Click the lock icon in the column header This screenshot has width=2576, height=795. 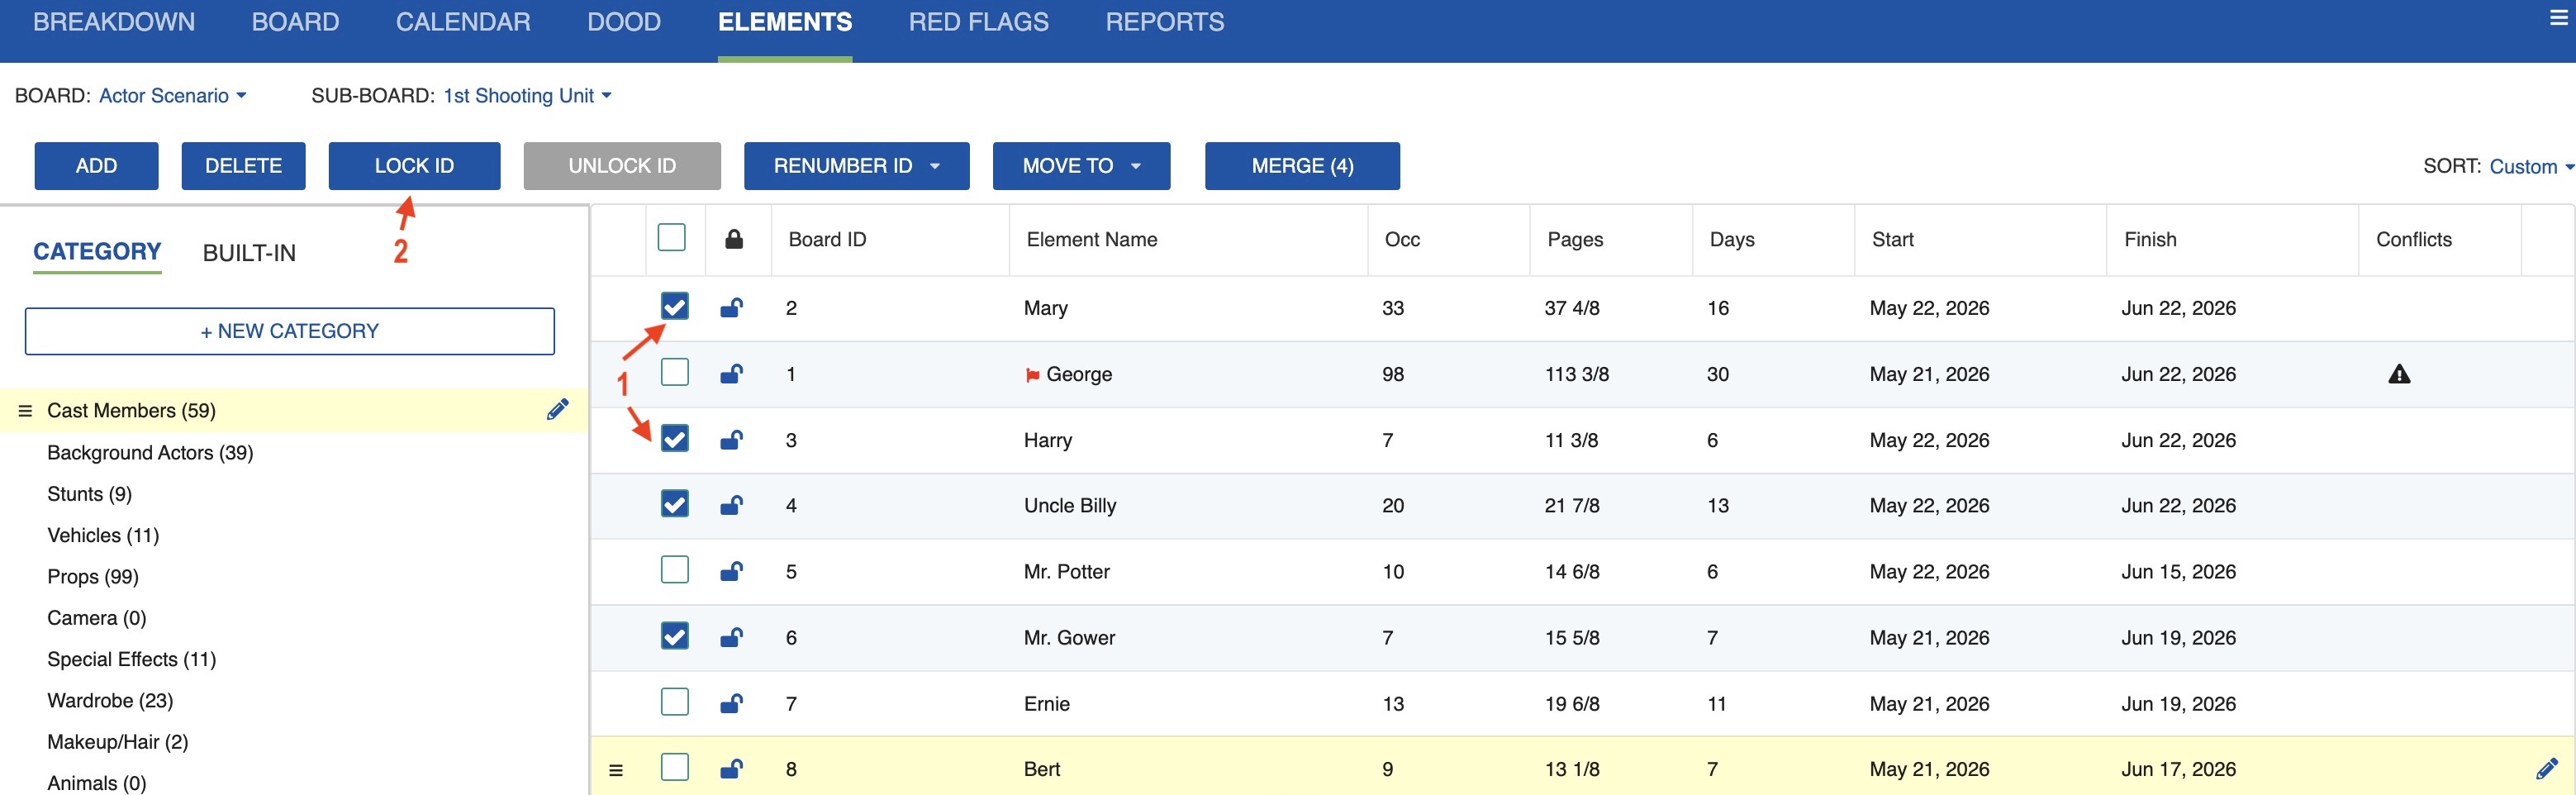coord(733,239)
